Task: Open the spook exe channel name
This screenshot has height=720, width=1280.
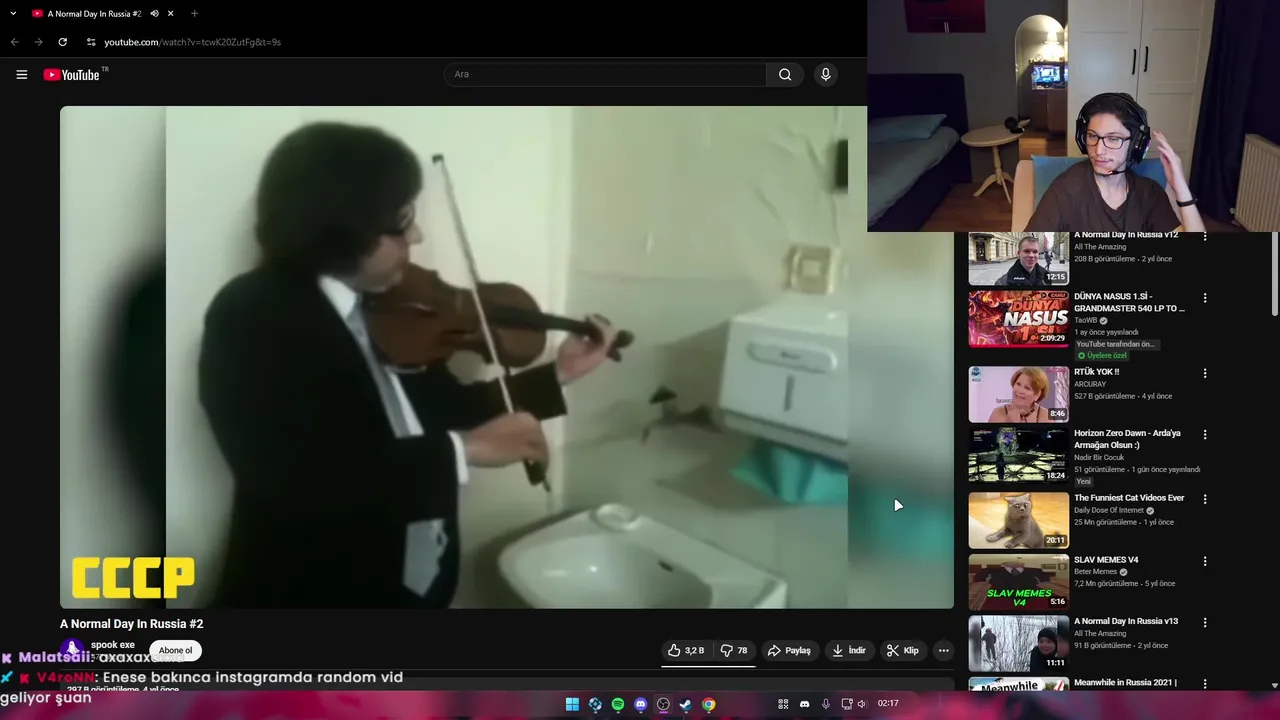Action: tap(113, 645)
